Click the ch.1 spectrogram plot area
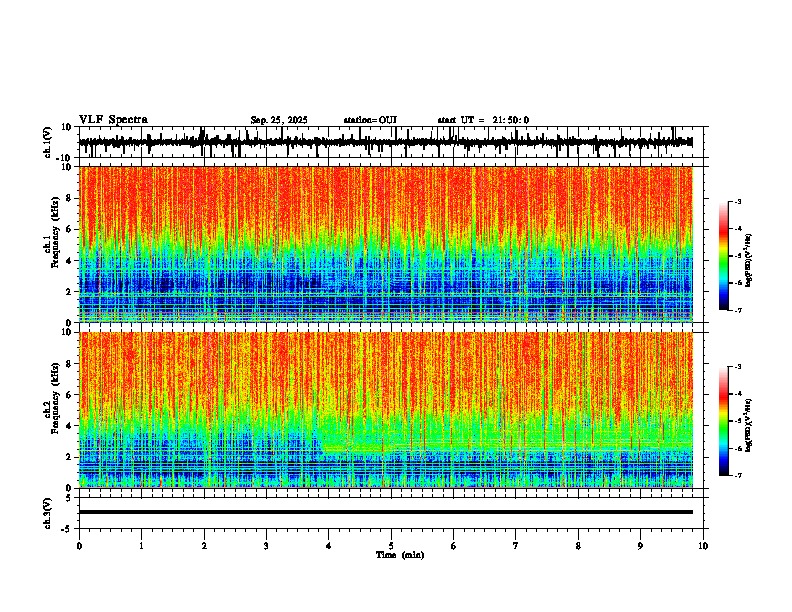Viewport: 792px width, 612px height. coord(386,244)
